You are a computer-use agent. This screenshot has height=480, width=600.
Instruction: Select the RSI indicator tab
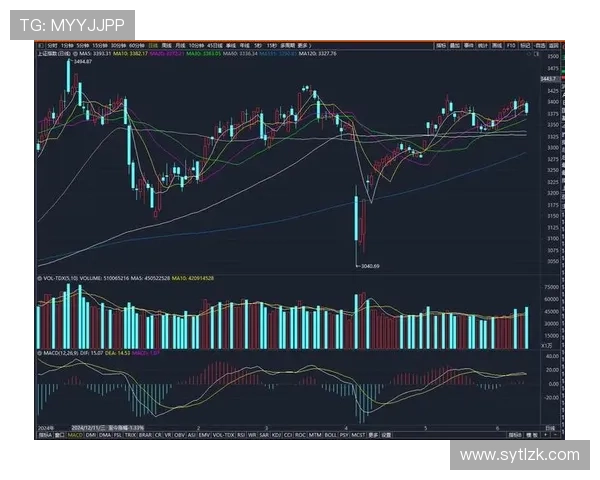[x=241, y=435]
